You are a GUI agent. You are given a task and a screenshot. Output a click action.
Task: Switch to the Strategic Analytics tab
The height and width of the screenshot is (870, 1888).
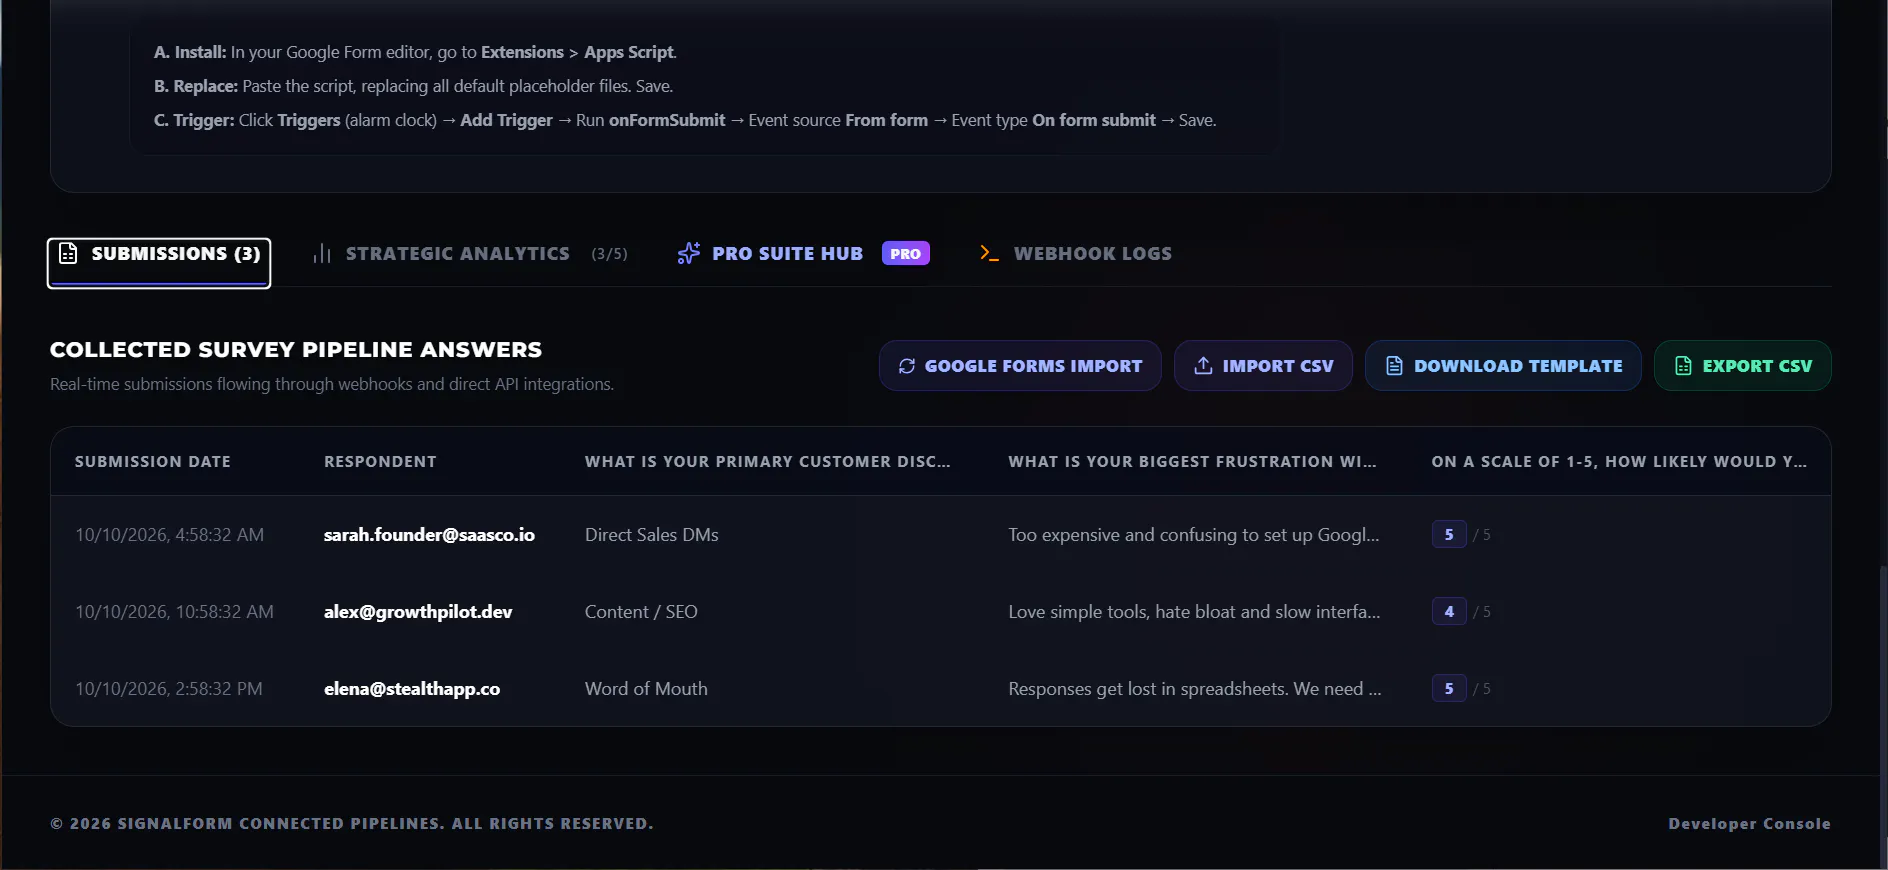470,254
